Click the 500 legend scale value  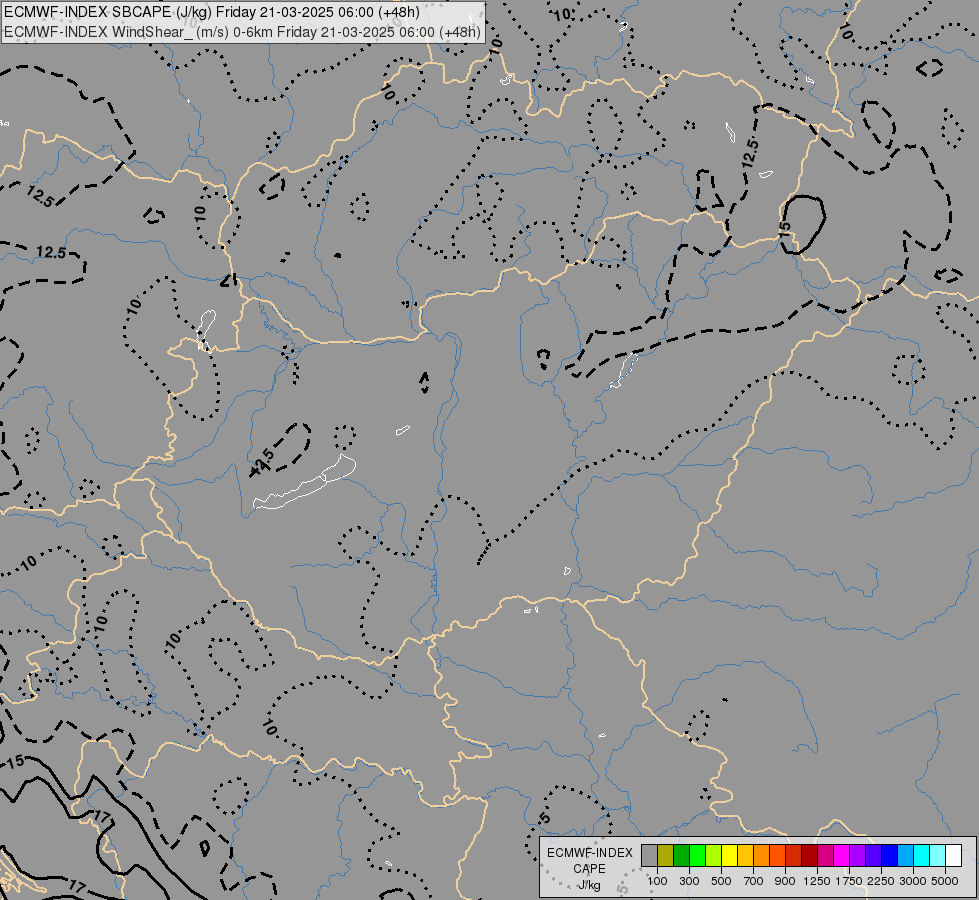[x=721, y=881]
